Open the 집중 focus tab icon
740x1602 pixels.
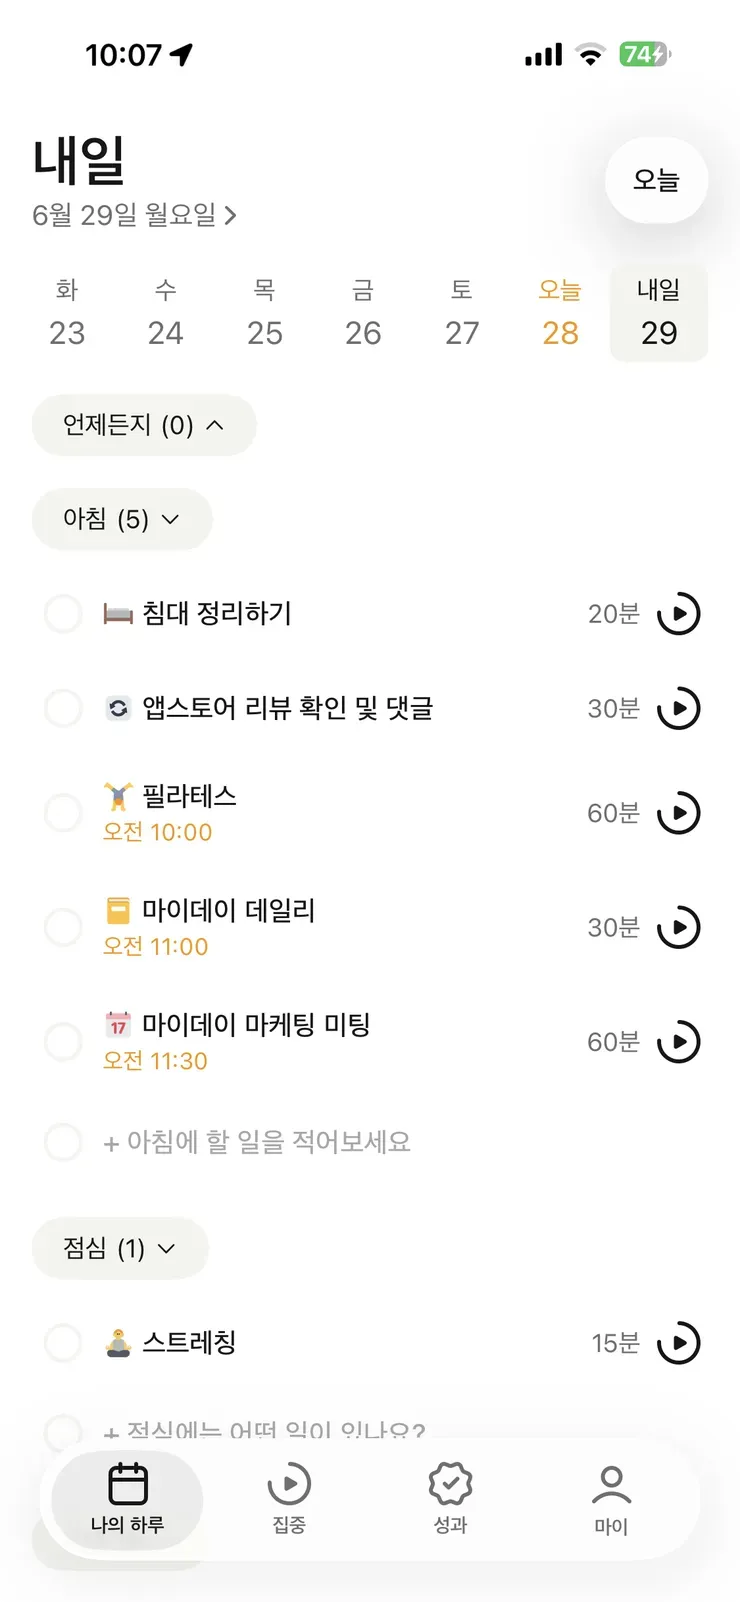coord(289,1484)
